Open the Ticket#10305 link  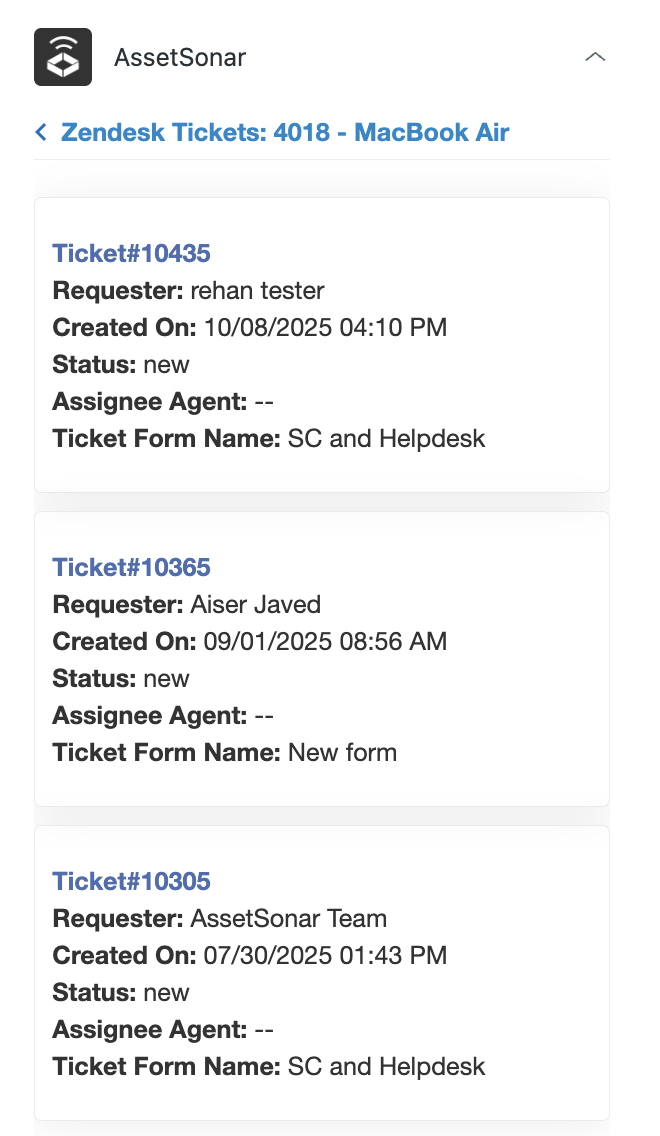[x=131, y=881]
